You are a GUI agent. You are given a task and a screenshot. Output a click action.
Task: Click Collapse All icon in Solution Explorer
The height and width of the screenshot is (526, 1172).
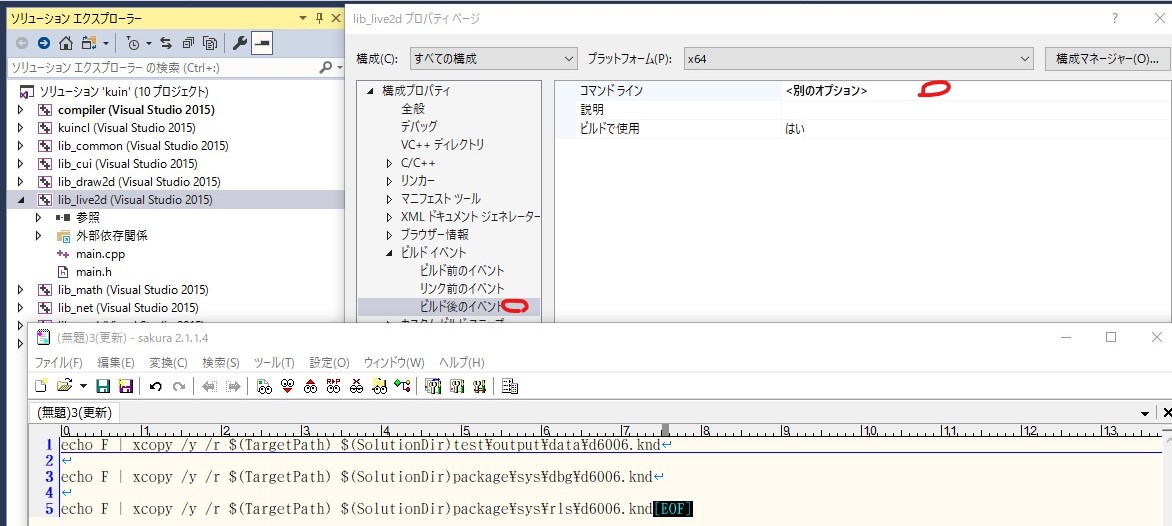(188, 43)
